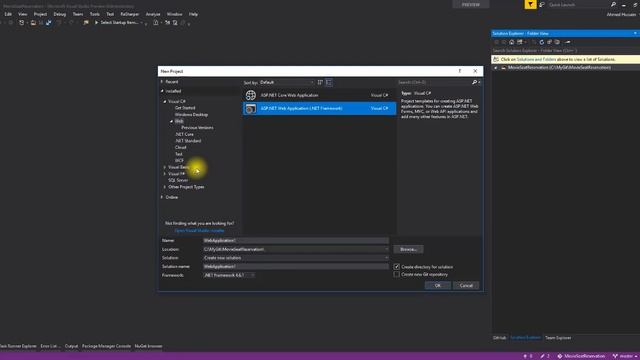The width and height of the screenshot is (640, 360).
Task: Select Previous Versions tree item
Action: pos(197,128)
